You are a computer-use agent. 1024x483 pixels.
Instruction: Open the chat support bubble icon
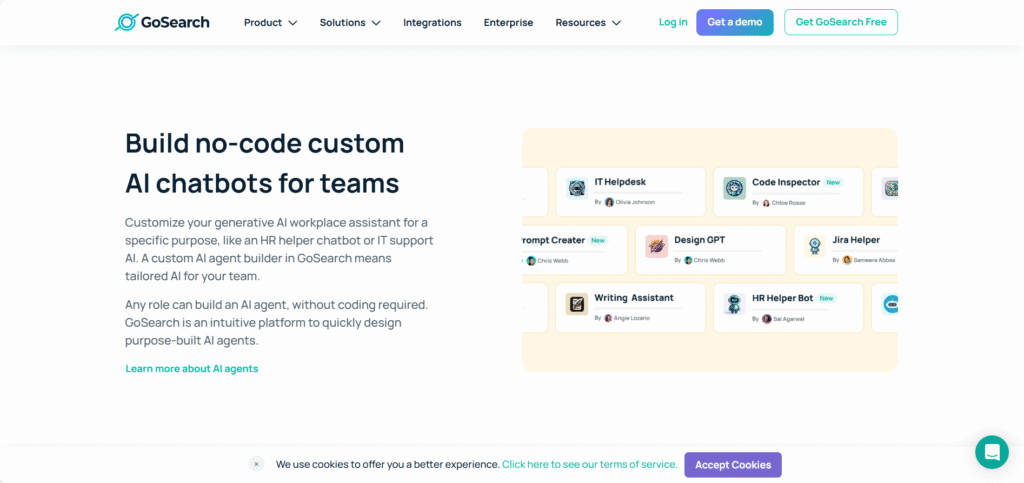(x=991, y=452)
